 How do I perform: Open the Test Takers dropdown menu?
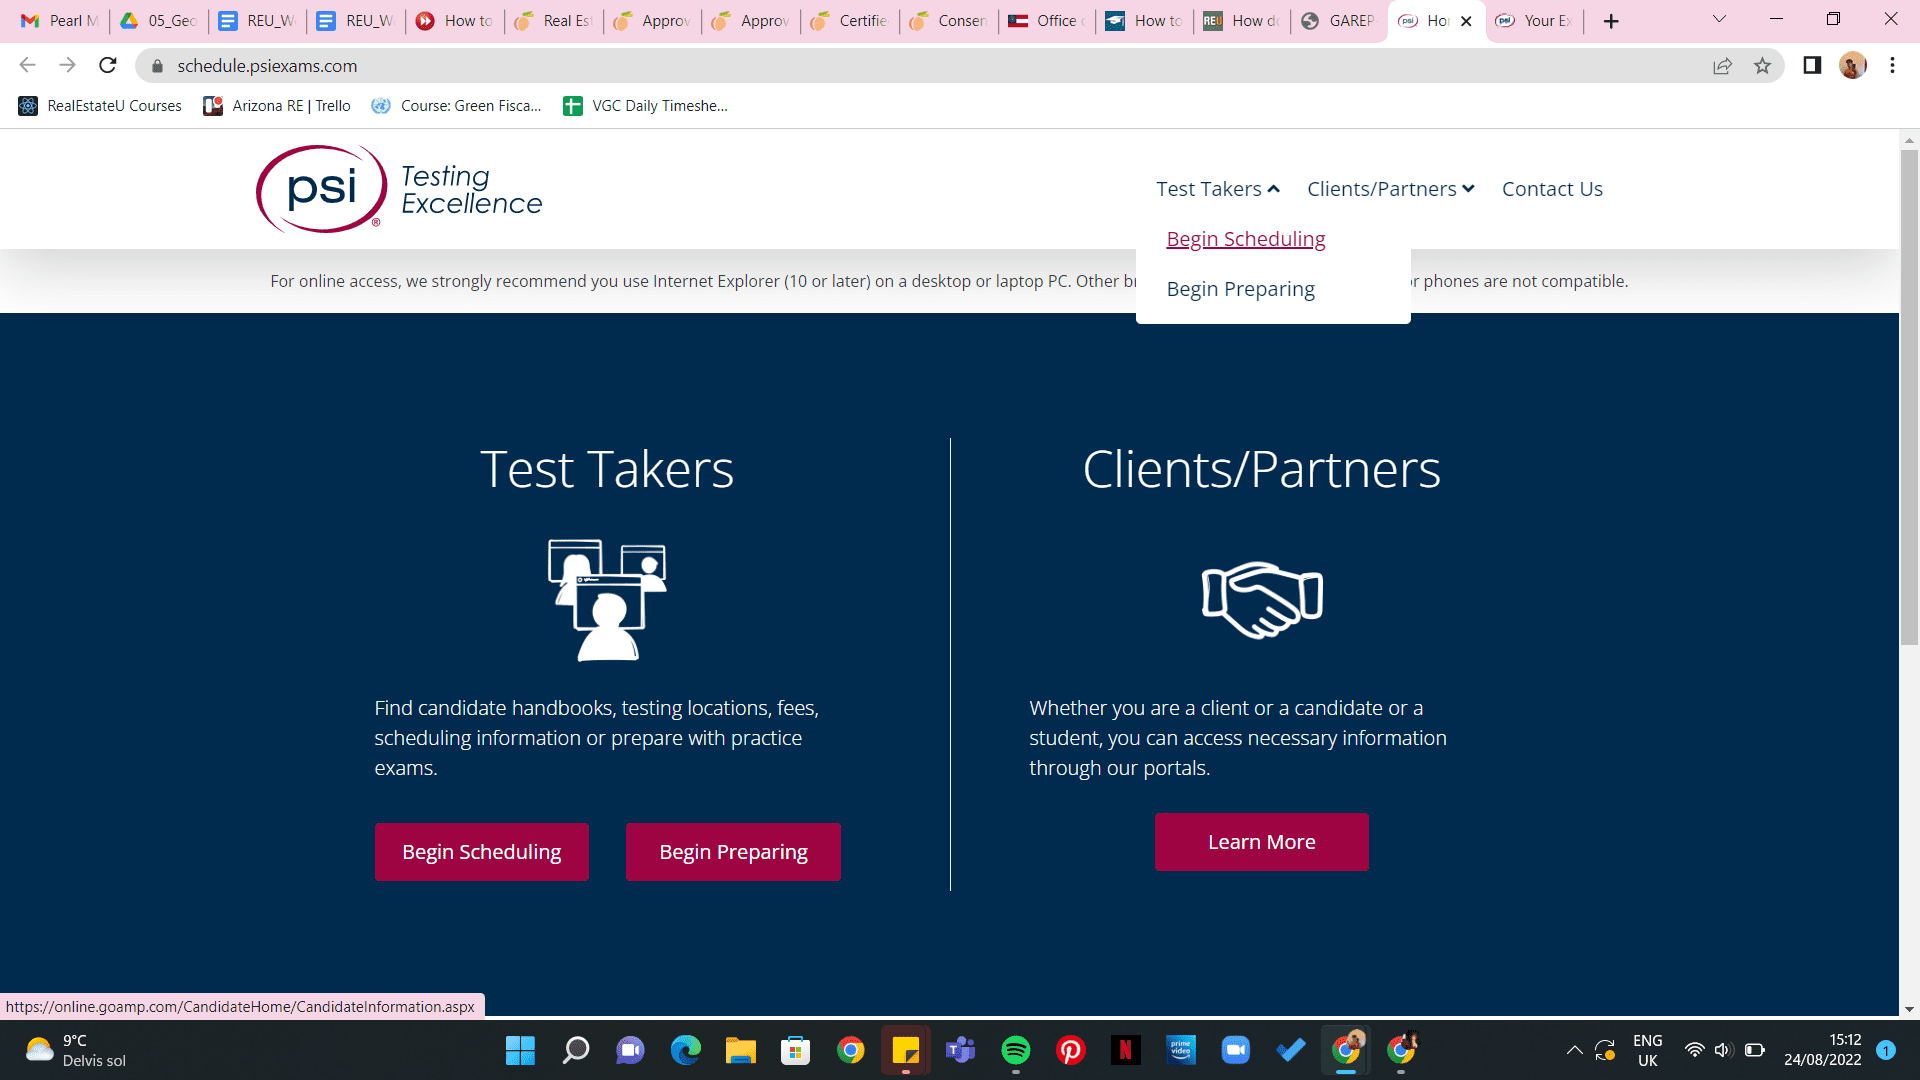(1215, 189)
